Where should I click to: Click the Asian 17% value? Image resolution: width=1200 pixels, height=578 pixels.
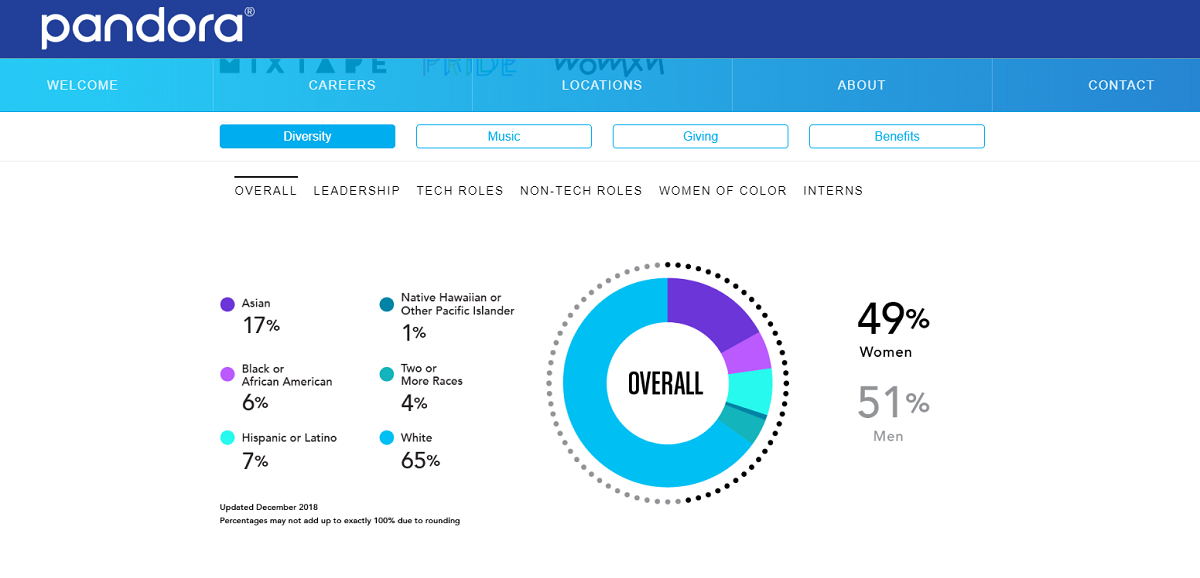[x=261, y=326]
